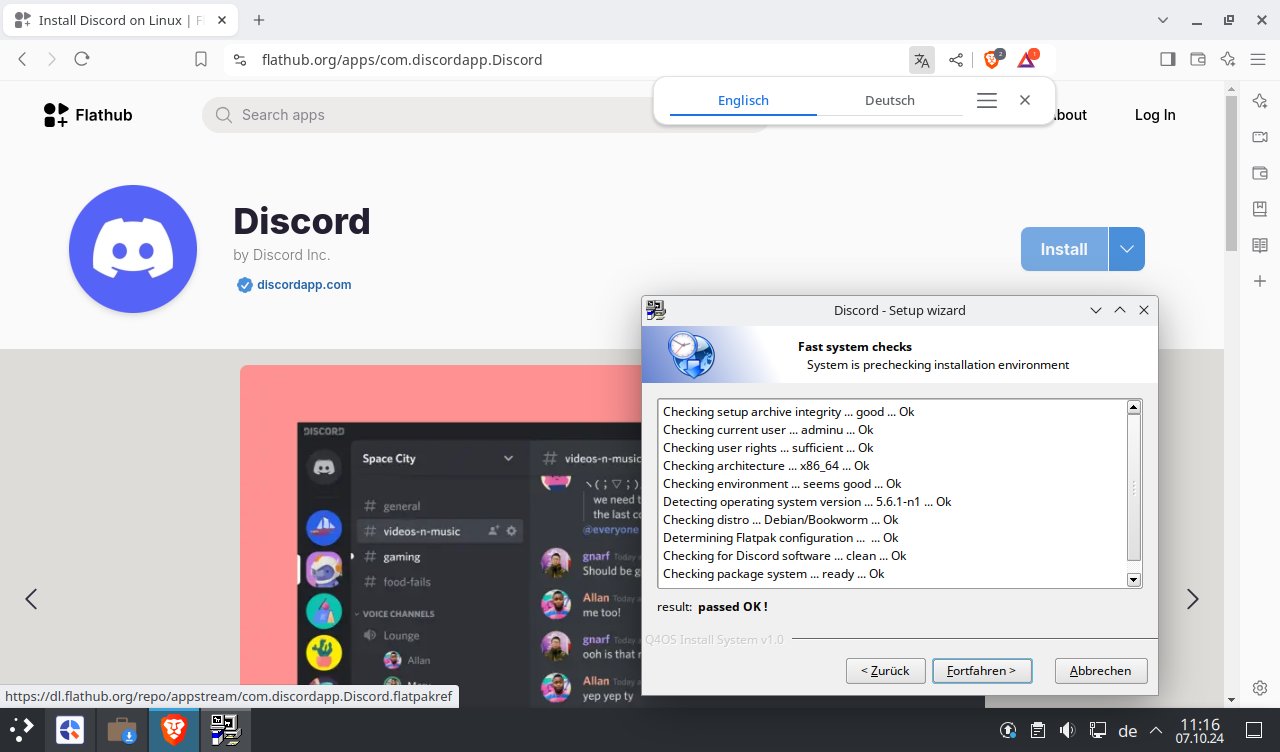Click show desktop button in taskbar
Screen dimensions: 1280x752
coord(1254,731)
